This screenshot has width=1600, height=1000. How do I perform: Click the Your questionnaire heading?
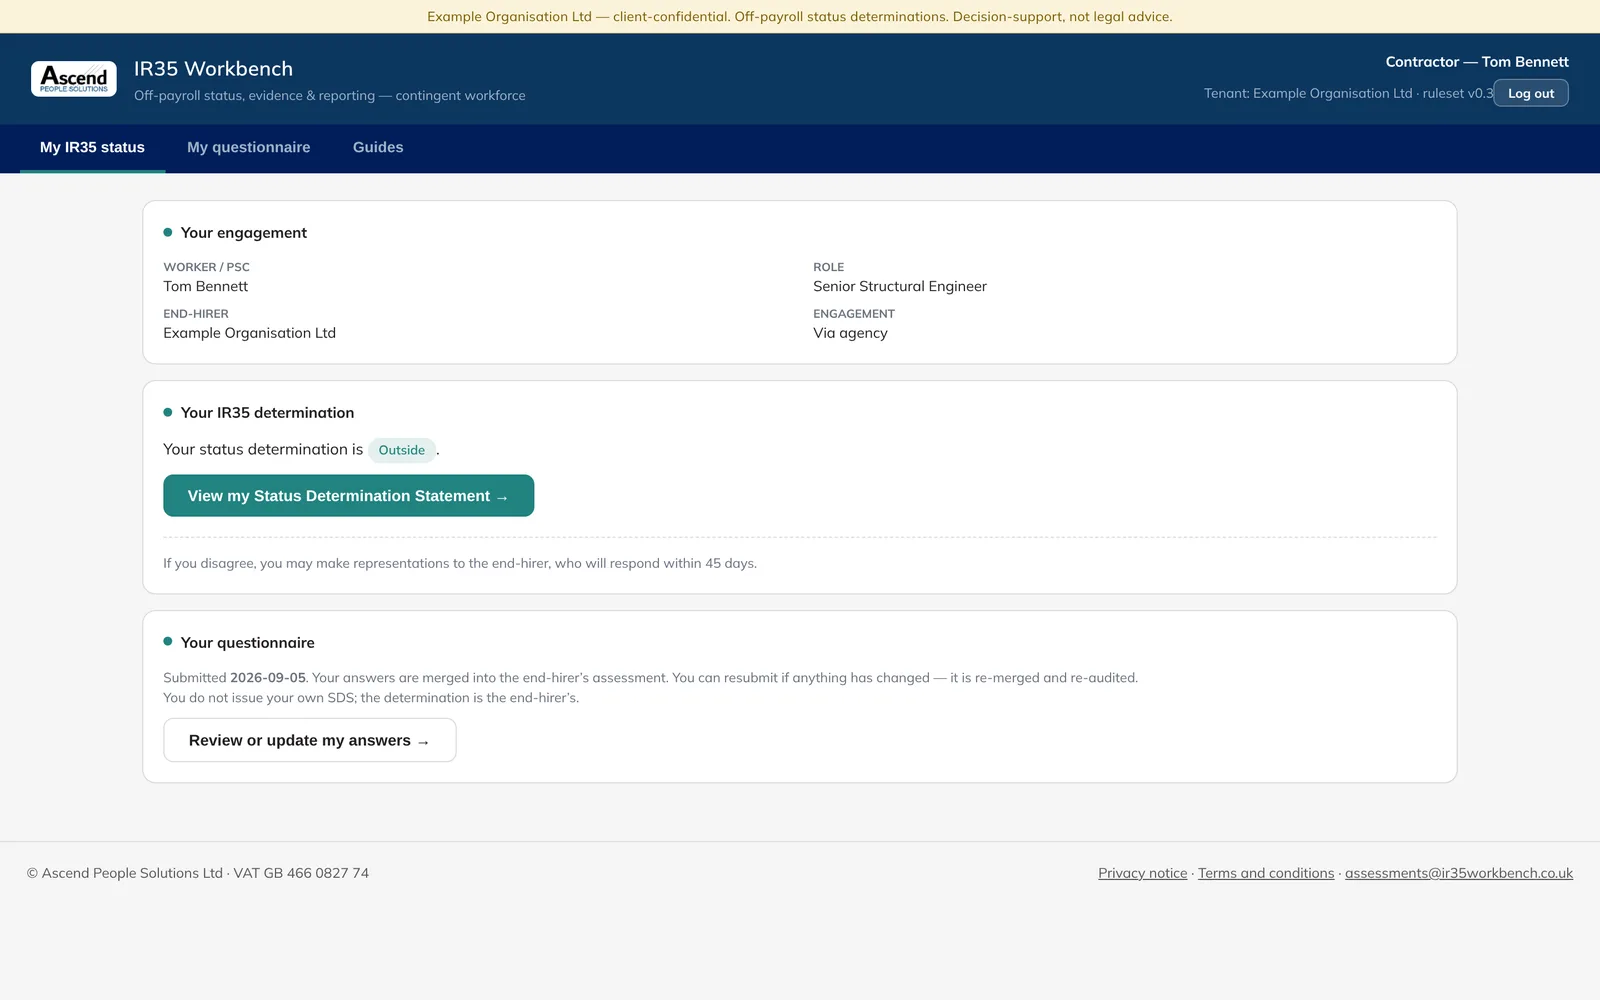[x=248, y=643]
